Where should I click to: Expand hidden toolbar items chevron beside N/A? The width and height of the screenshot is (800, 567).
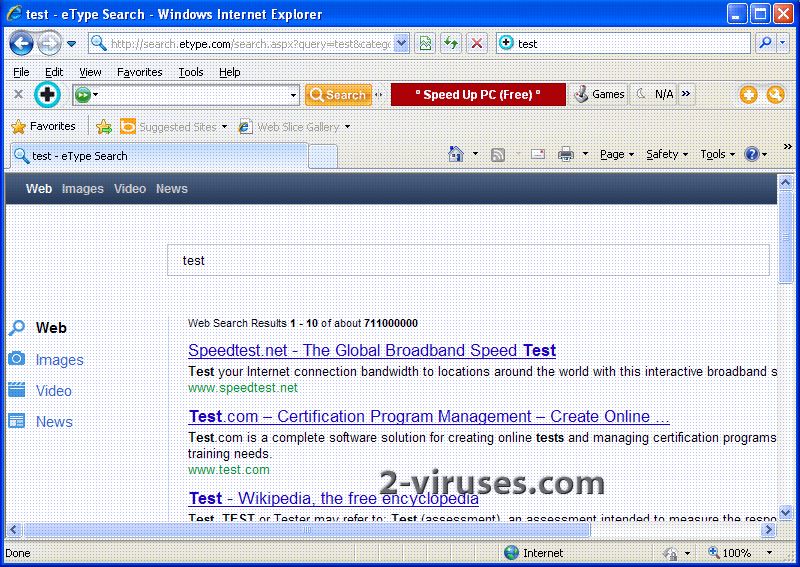686,94
